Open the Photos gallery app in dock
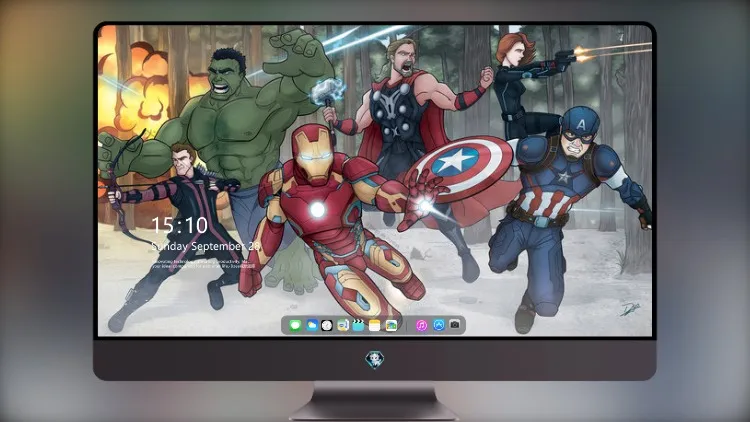 tap(391, 326)
